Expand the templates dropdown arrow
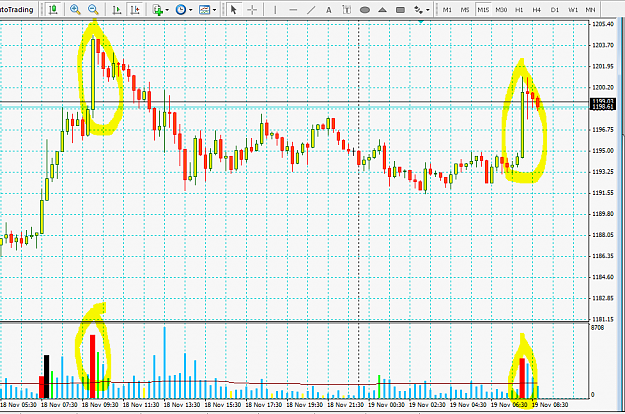Image resolution: width=625 pixels, height=414 pixels. coord(214,10)
